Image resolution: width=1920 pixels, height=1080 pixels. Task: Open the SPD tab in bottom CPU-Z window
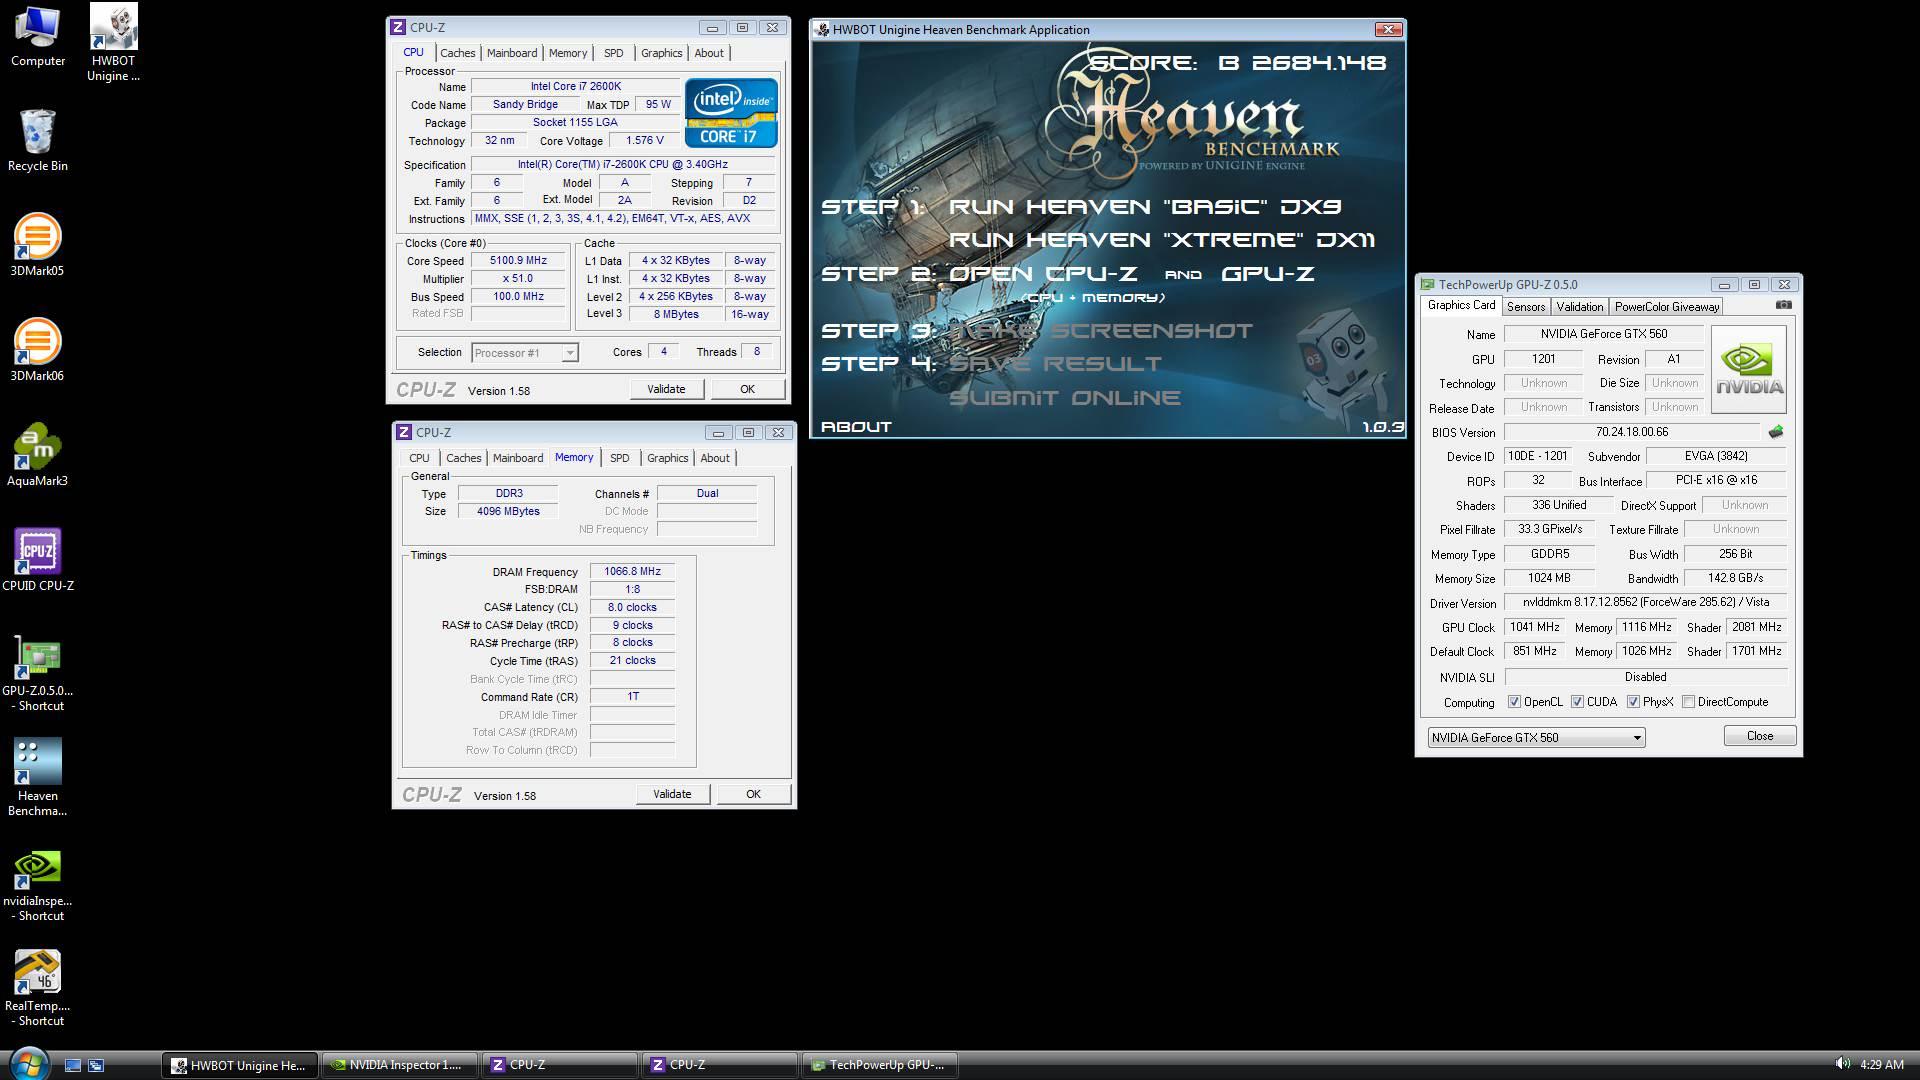pyautogui.click(x=620, y=458)
